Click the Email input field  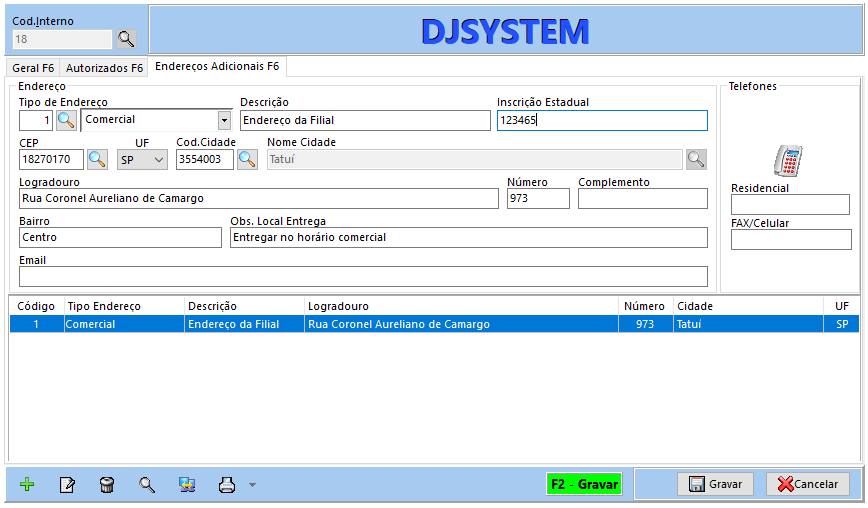363,276
